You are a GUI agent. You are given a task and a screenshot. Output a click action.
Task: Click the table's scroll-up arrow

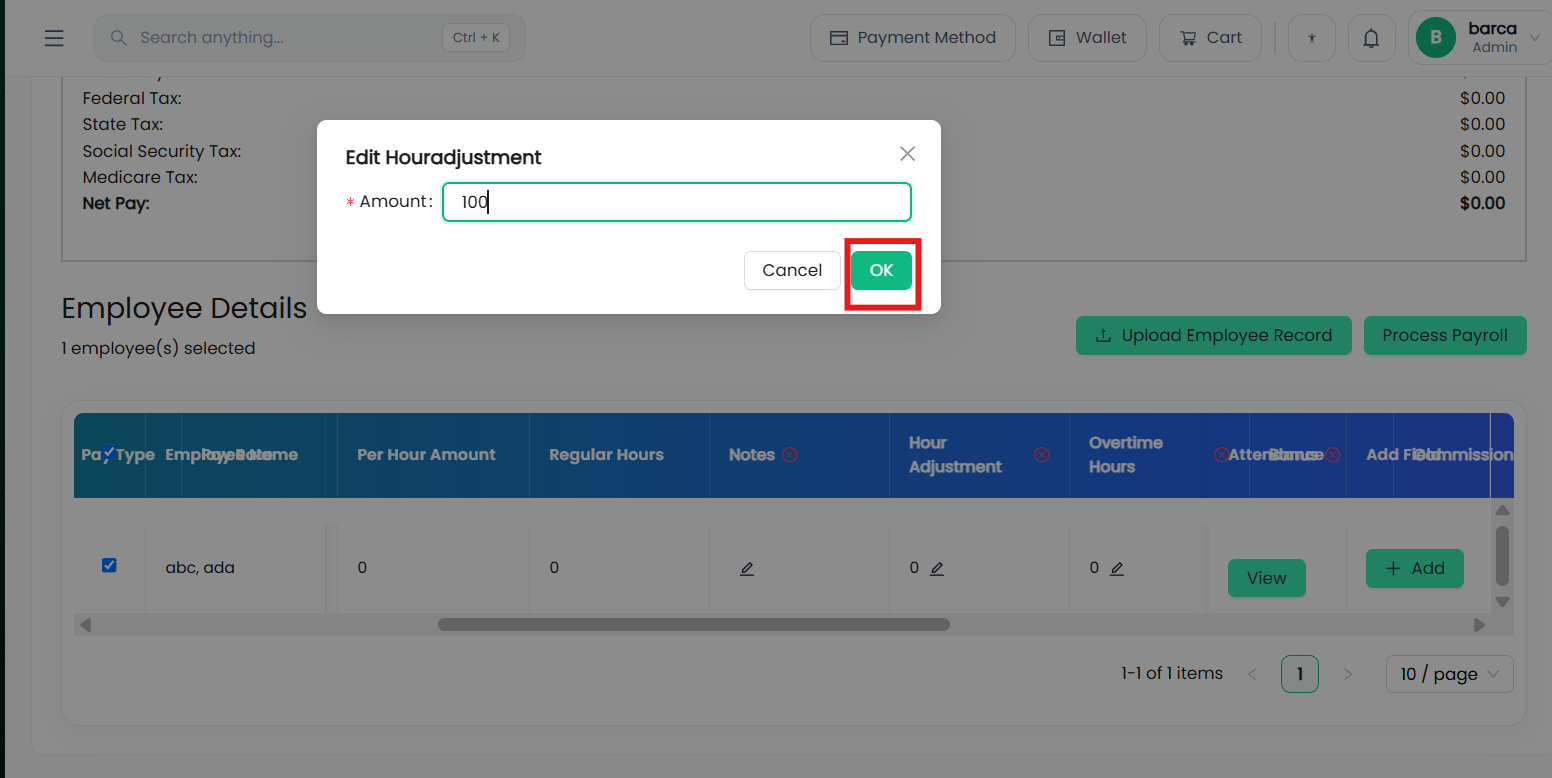tap(1502, 510)
